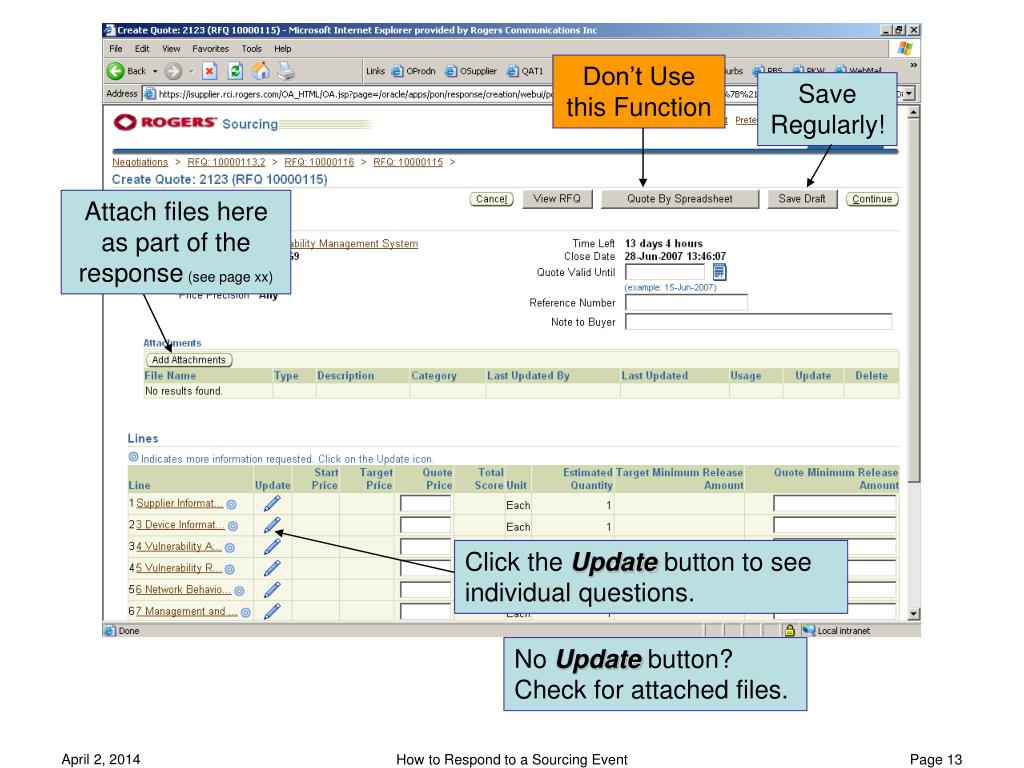Click the pencil Update icon for Network Behavio line

click(x=272, y=590)
